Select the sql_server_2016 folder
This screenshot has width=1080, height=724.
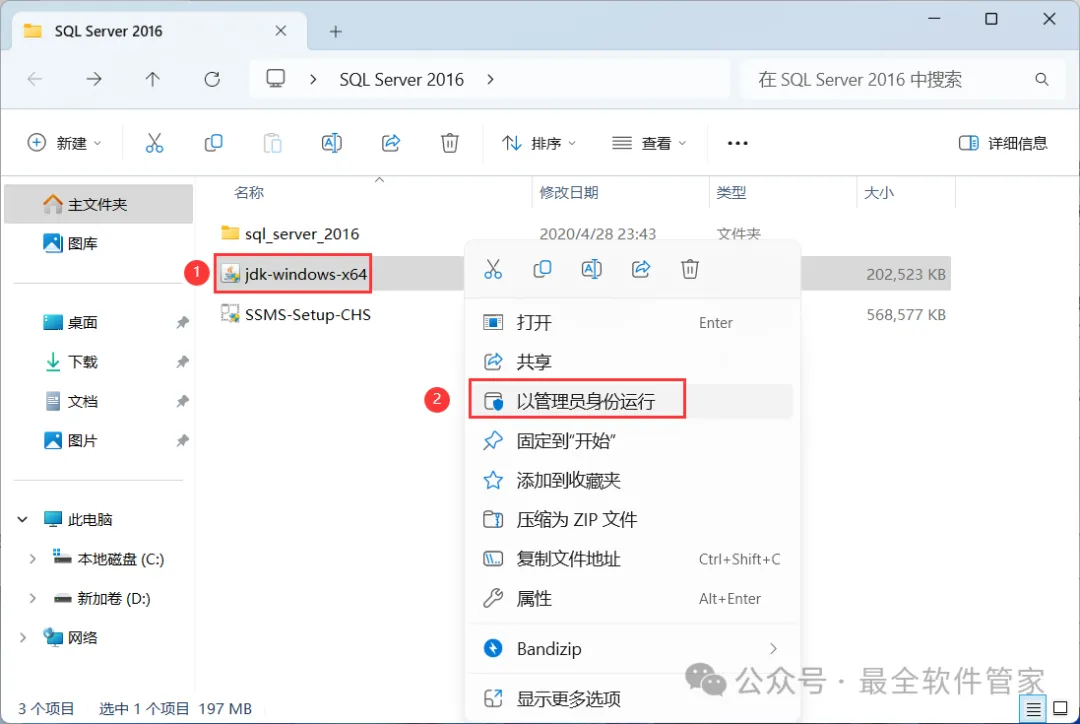pyautogui.click(x=302, y=234)
